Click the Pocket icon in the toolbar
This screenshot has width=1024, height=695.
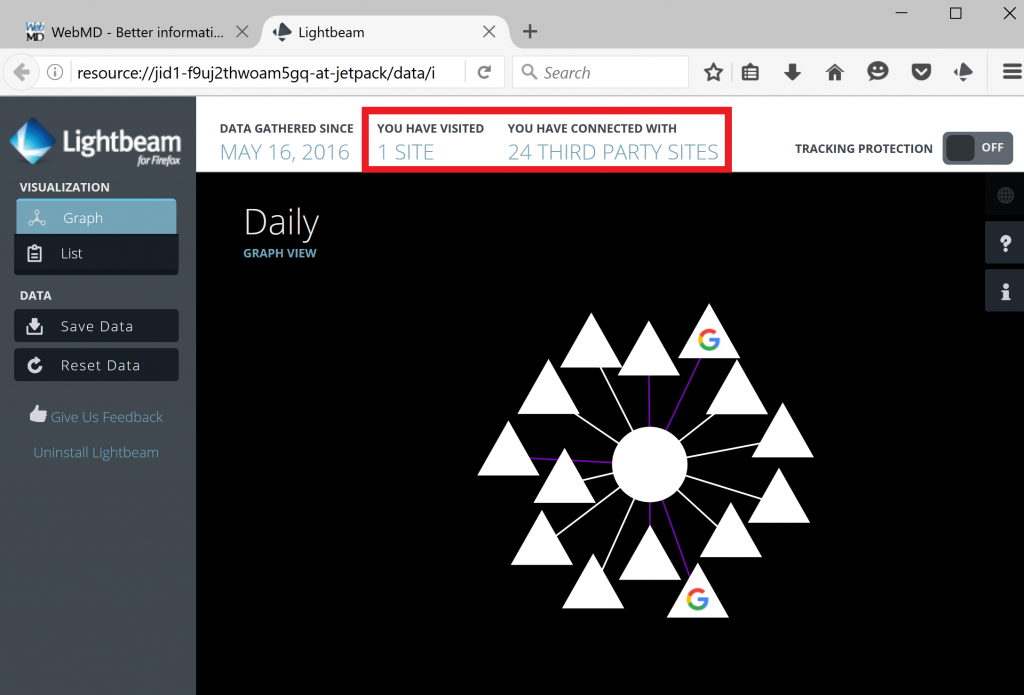921,72
